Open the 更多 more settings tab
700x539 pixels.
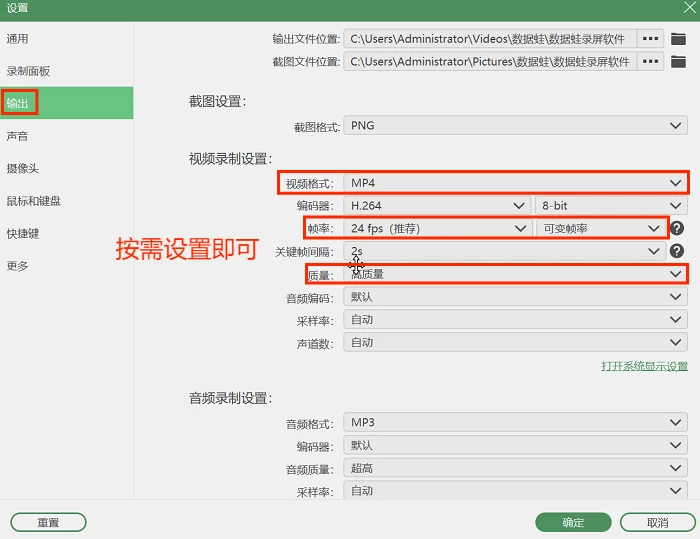click(x=67, y=266)
